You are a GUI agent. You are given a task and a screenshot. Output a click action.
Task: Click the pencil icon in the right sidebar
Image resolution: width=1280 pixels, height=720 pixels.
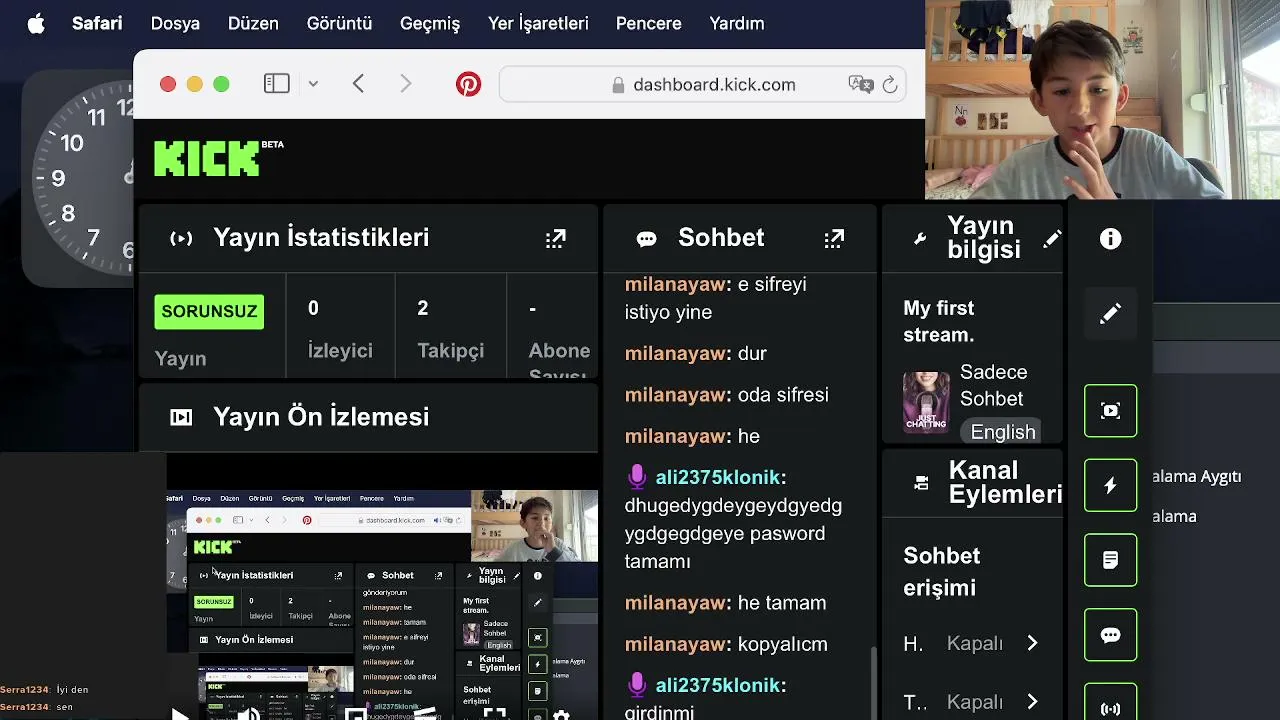1110,314
